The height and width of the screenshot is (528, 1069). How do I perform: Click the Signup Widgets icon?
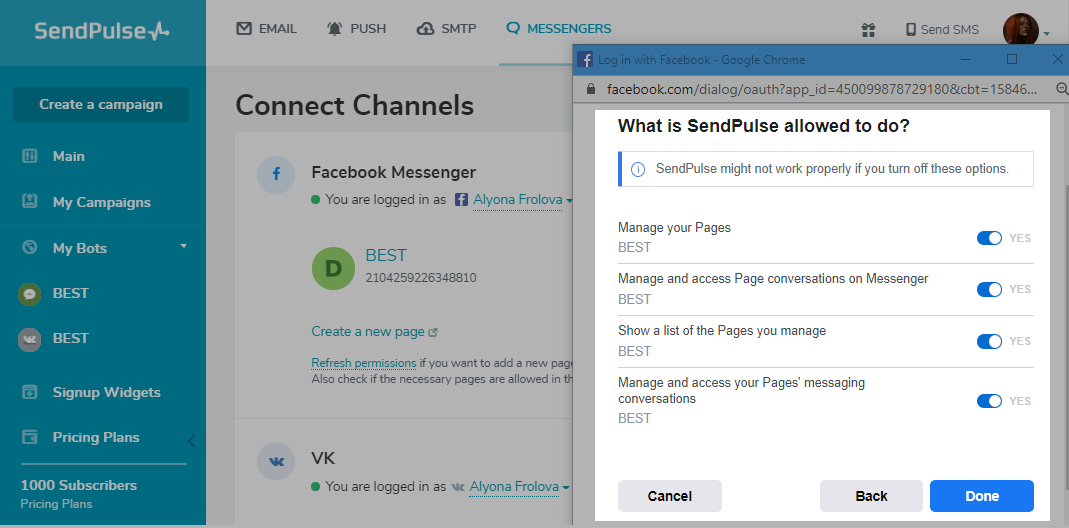(30, 392)
